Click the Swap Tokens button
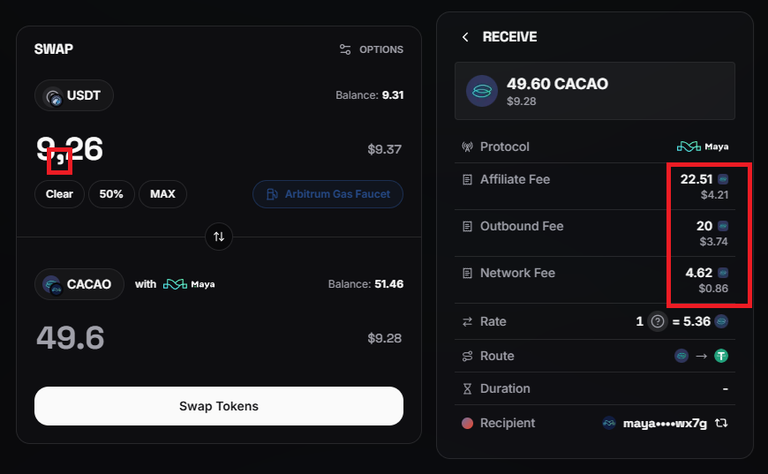Viewport: 768px width, 474px height. pyautogui.click(x=219, y=406)
